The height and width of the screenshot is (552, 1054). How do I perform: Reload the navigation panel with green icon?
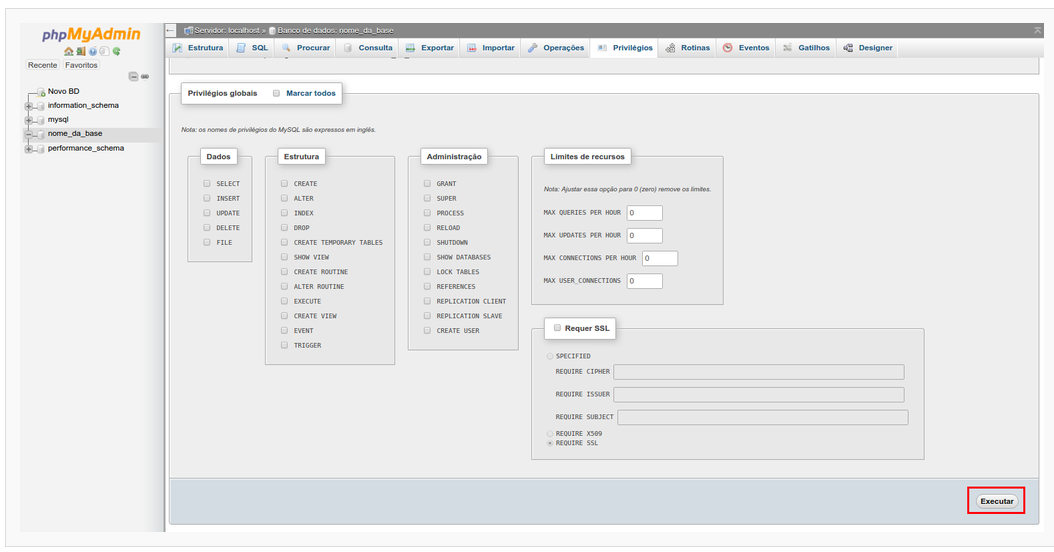[116, 51]
